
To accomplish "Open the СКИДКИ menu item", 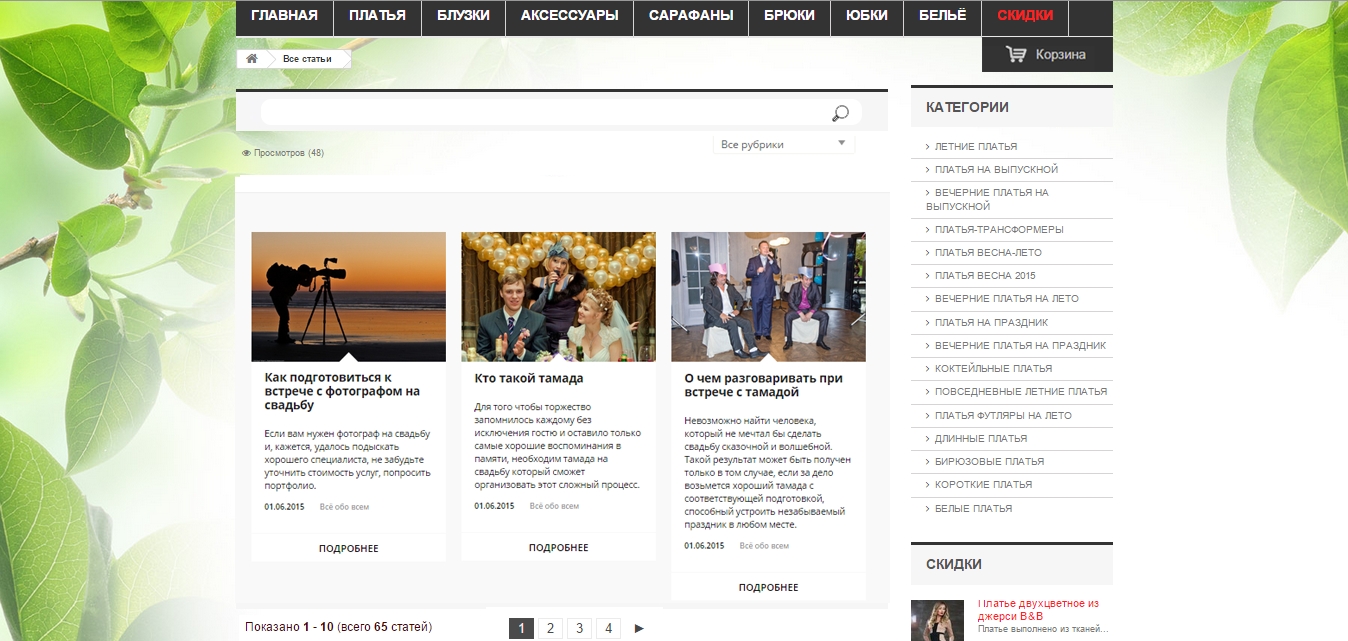I will point(1025,16).
